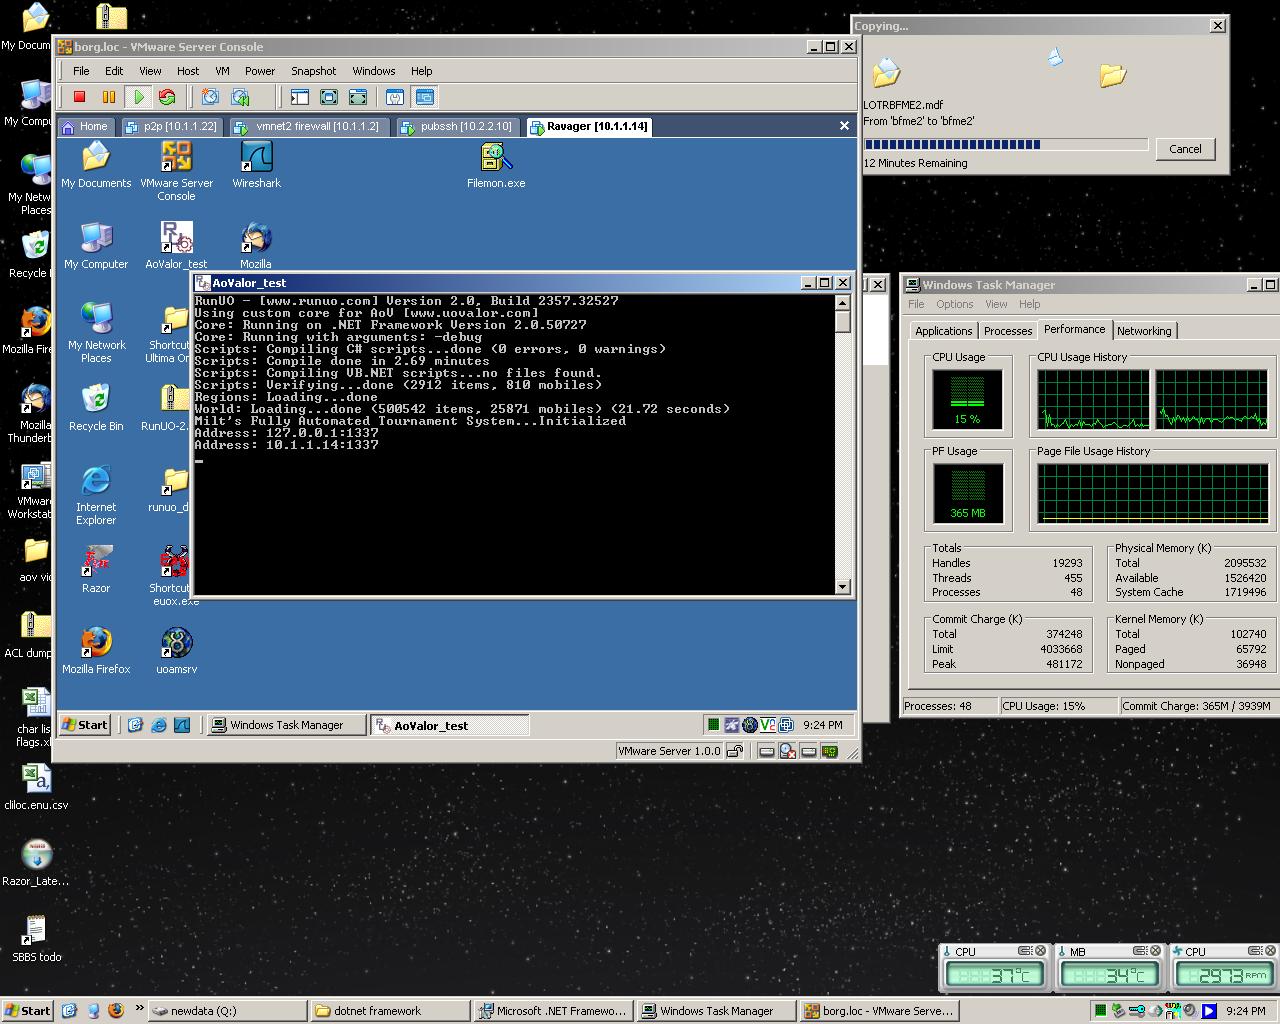Open SBBS todo file on host desktop
Screen dimensions: 1280x1024
pyautogui.click(x=36, y=939)
